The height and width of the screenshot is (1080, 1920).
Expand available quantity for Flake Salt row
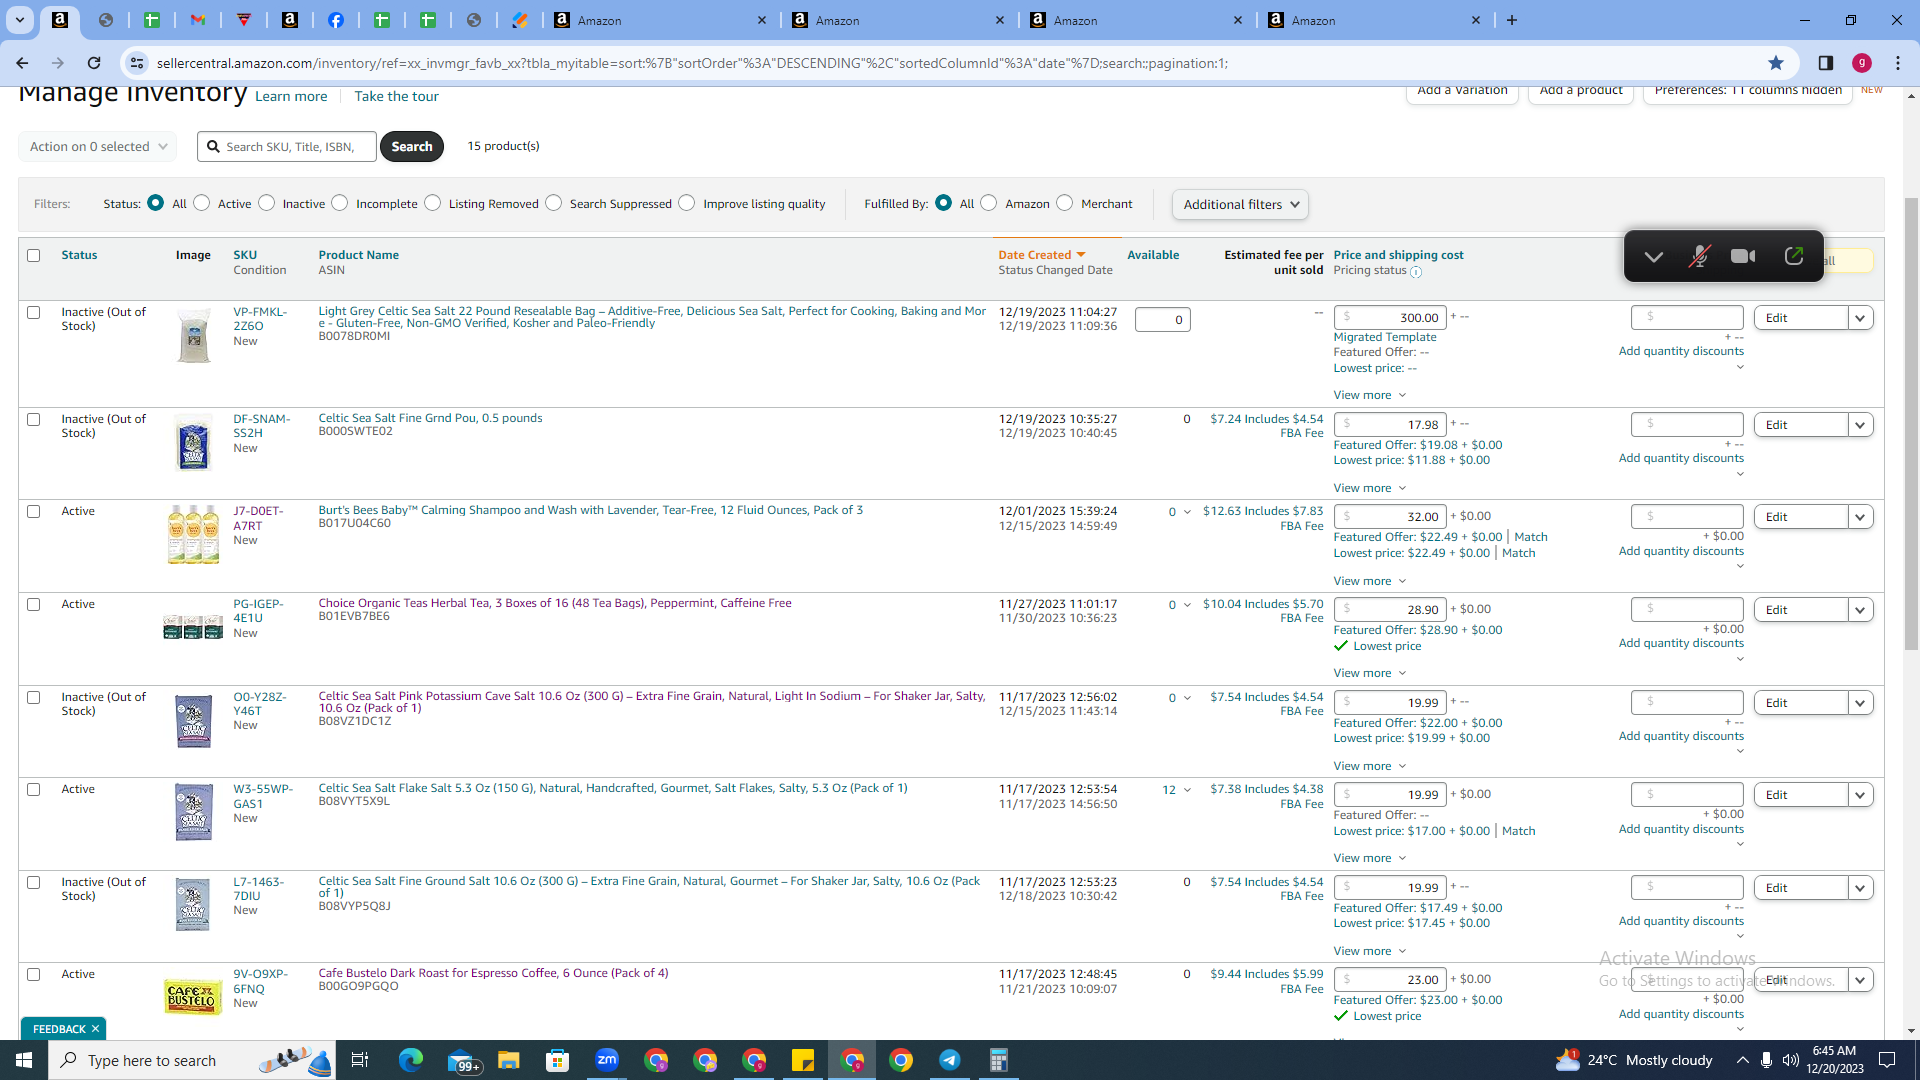1187,791
